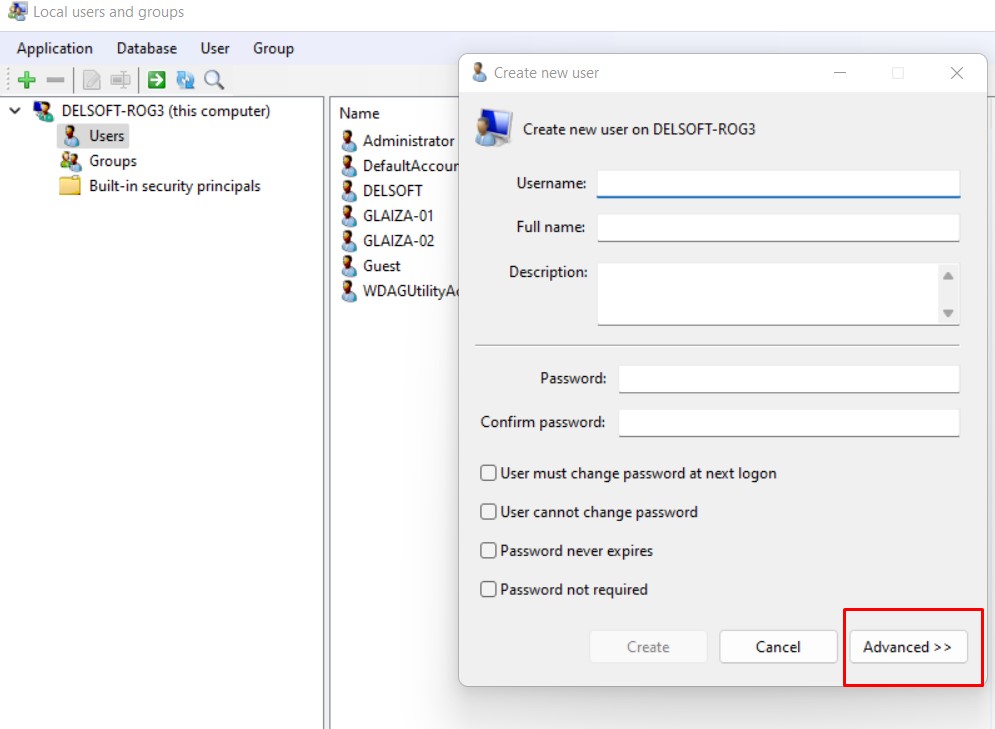The image size is (995, 729).
Task: Click into the Username field
Action: (778, 184)
